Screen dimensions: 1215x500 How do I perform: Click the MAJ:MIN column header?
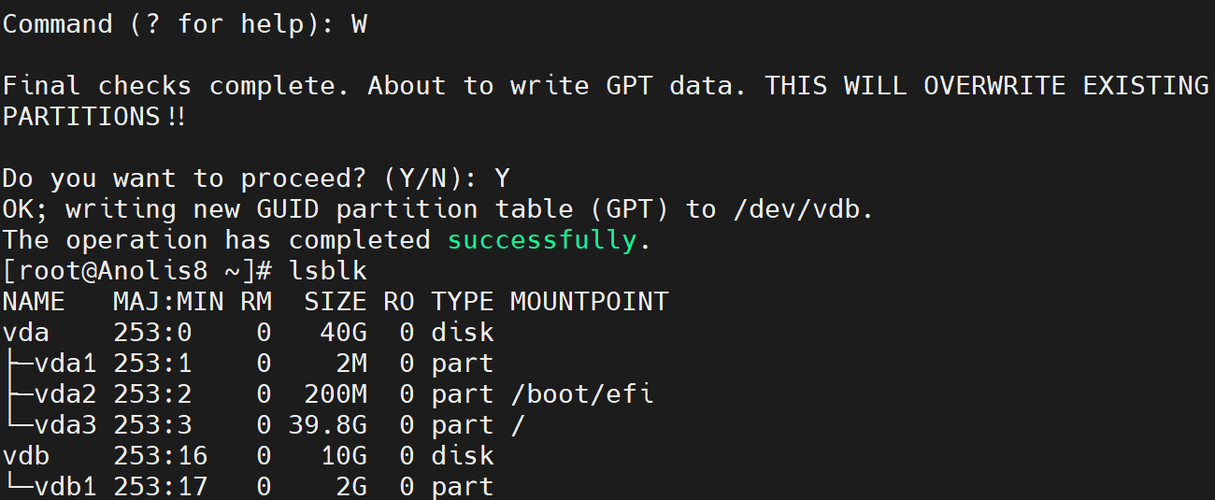[169, 302]
